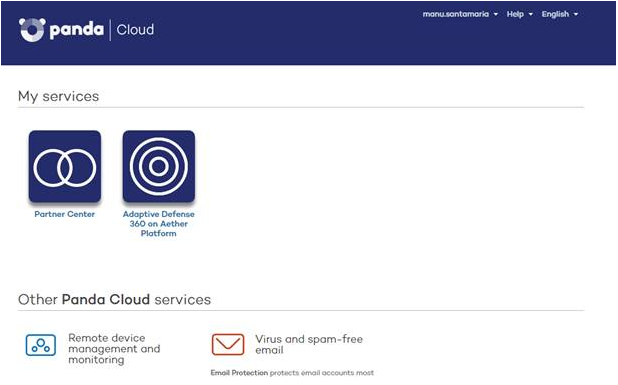Open the Partner Center tile icon

tap(65, 166)
